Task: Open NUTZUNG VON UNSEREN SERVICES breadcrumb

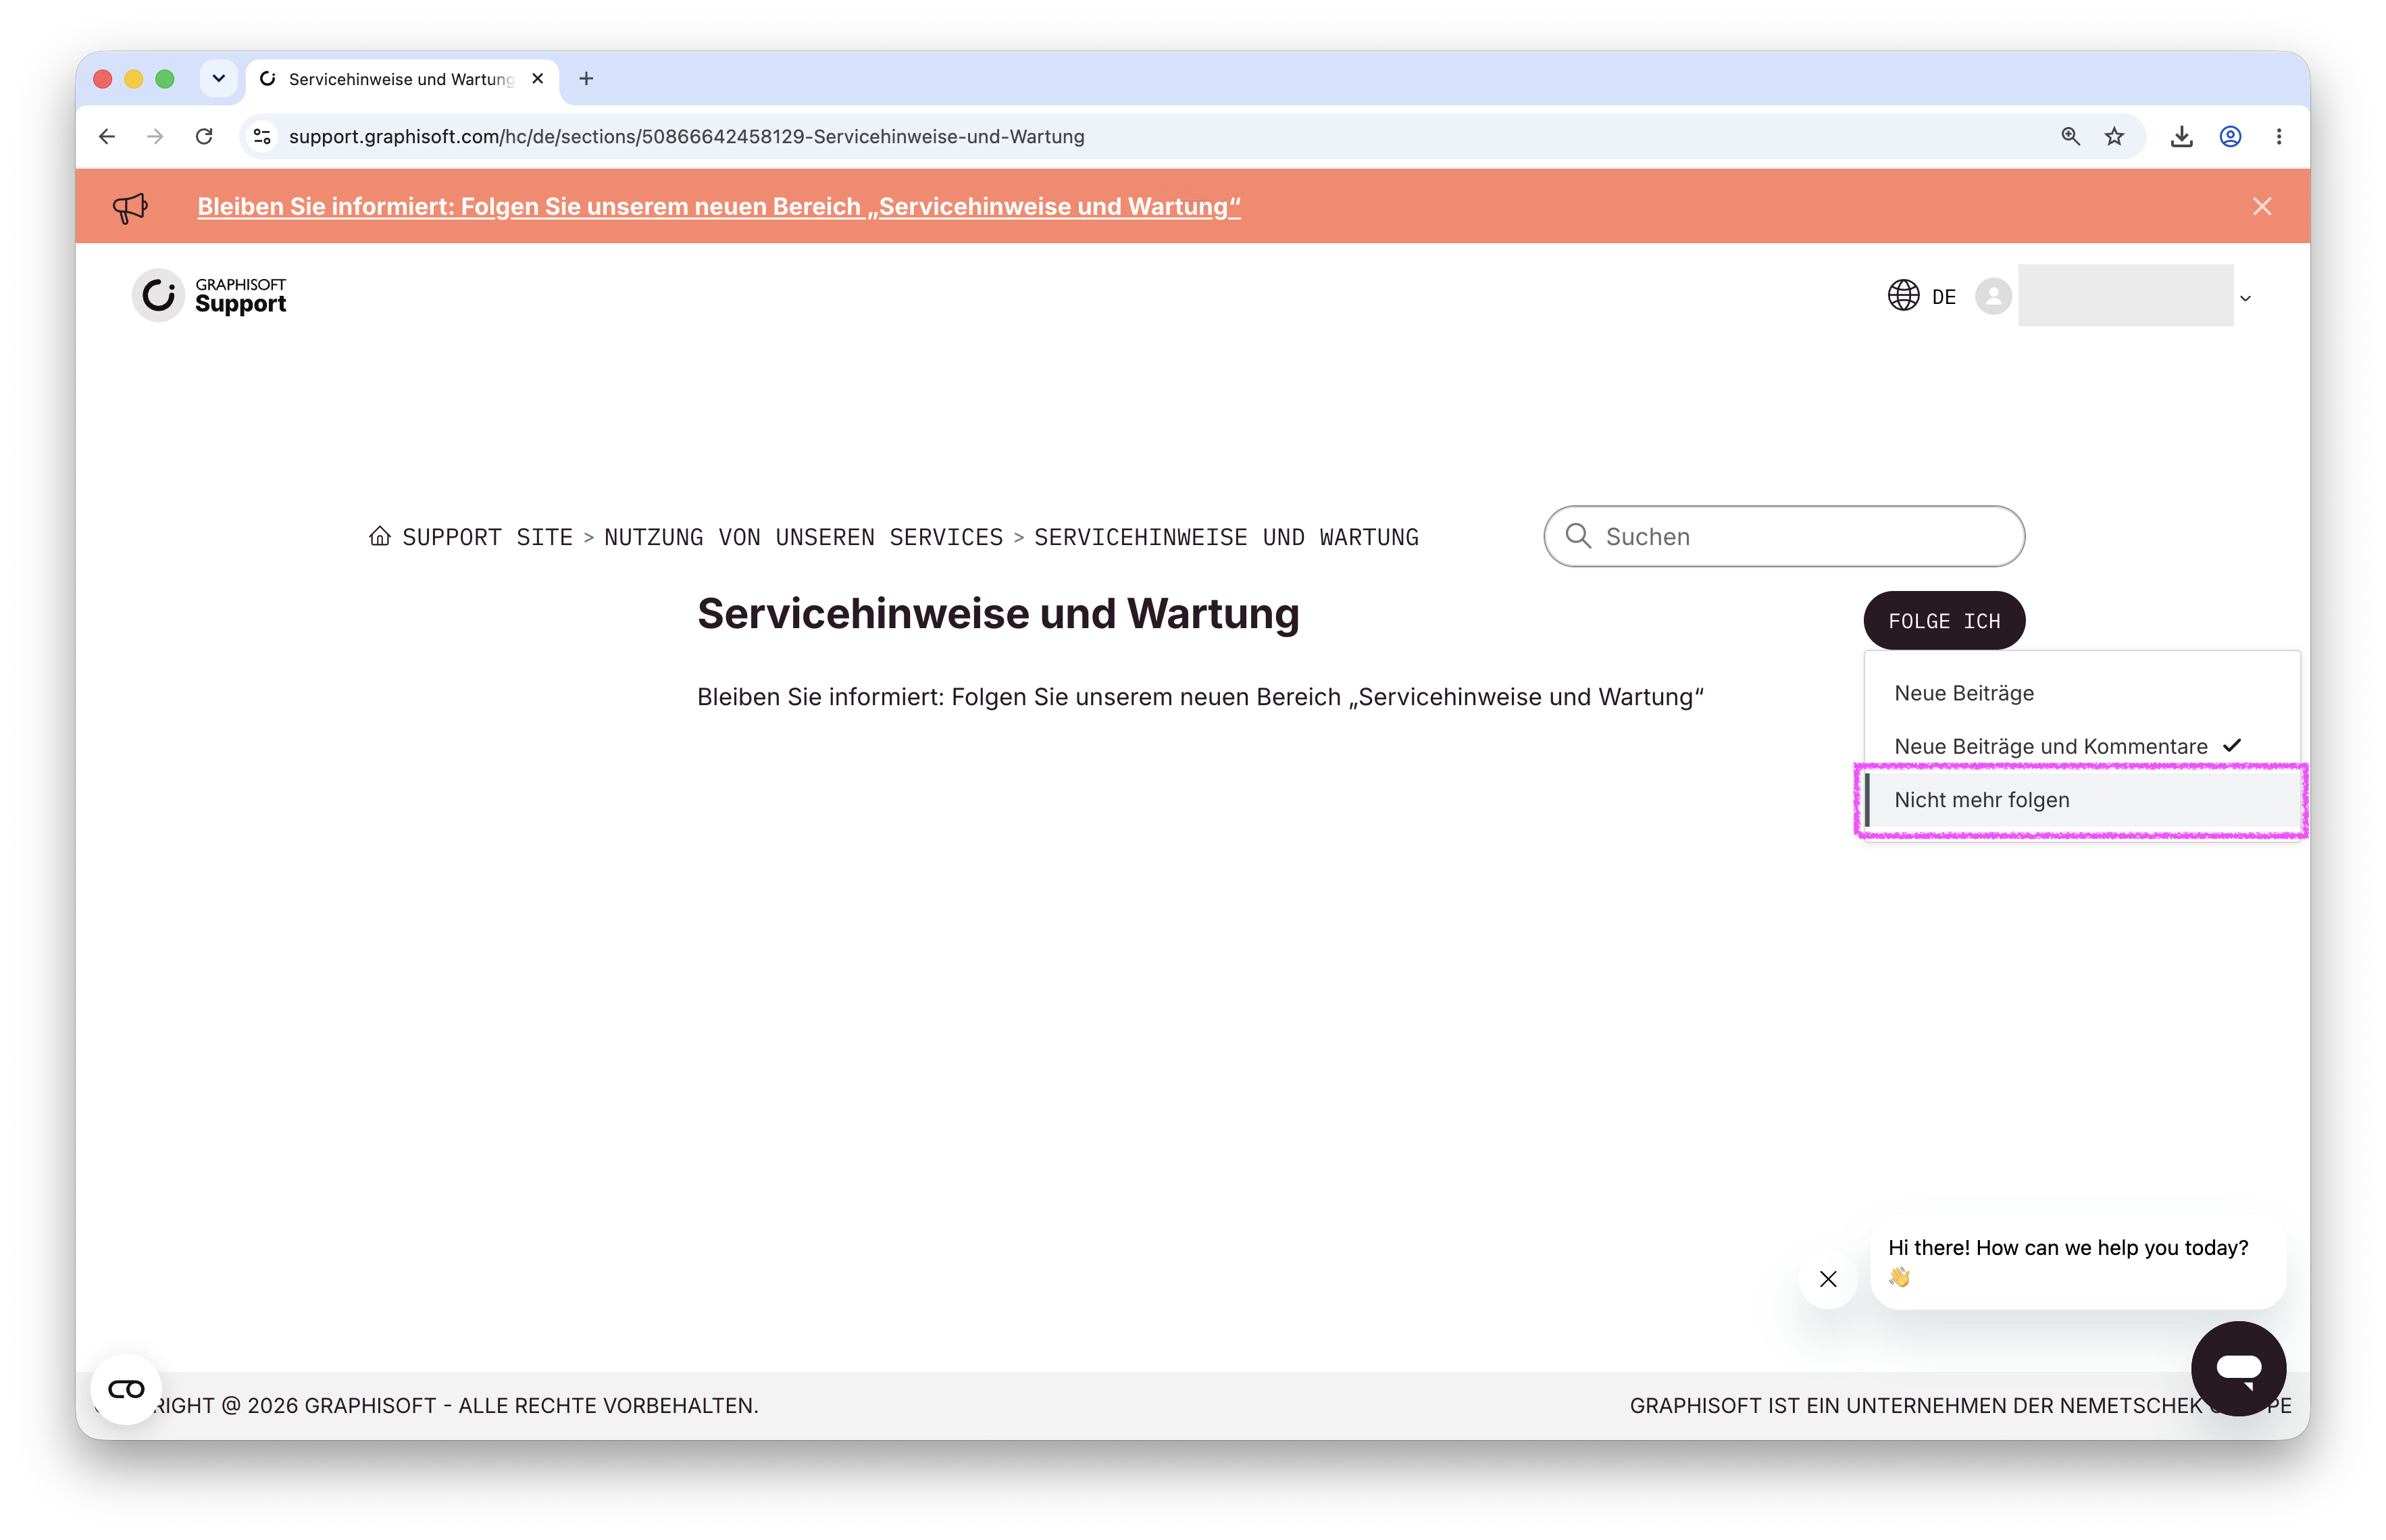Action: [x=803, y=537]
